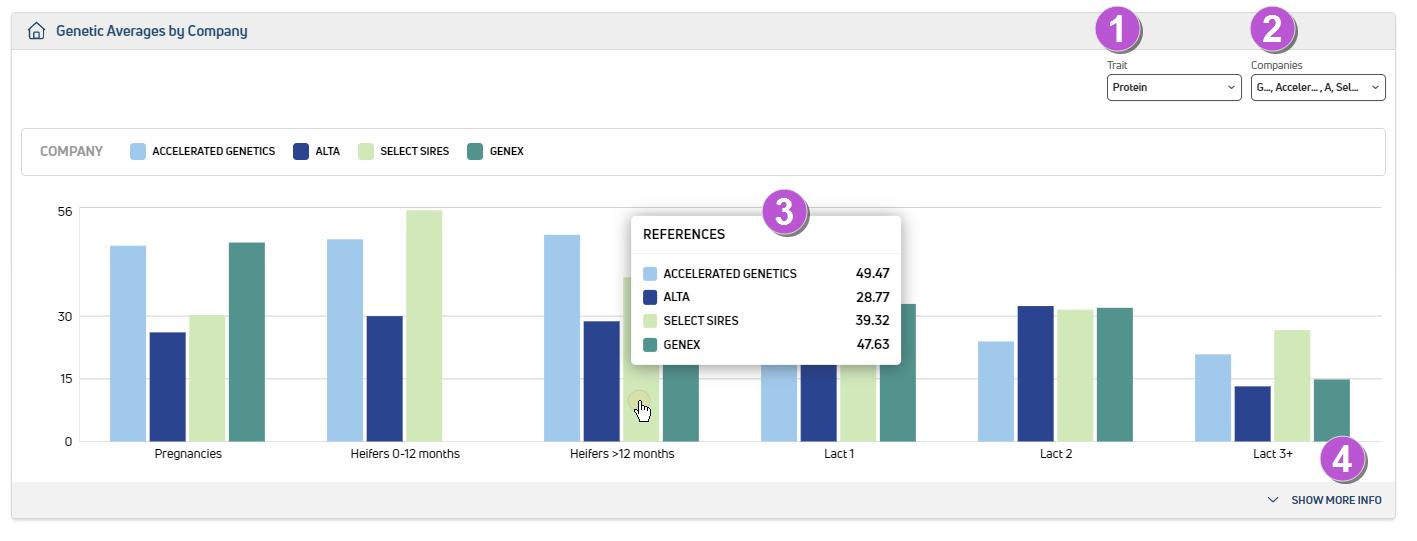Click callout marker number 4
This screenshot has height=541, width=1417.
point(1342,460)
